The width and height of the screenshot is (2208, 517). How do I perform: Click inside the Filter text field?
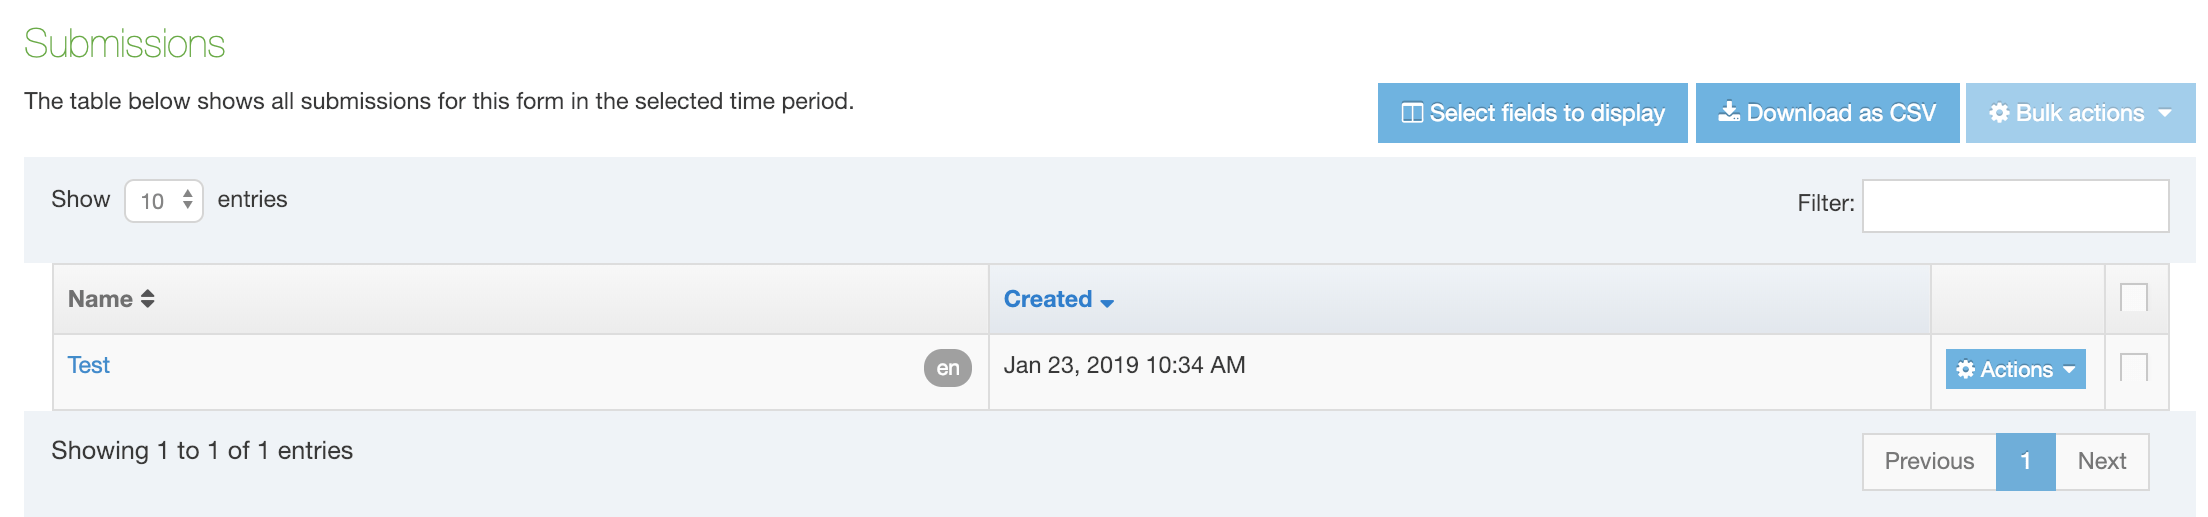[2015, 206]
